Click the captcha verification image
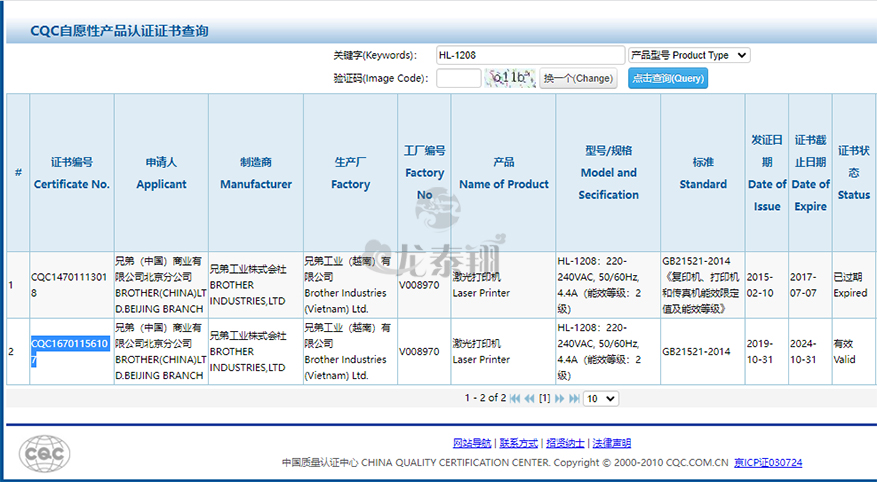The image size is (877, 482). pyautogui.click(x=510, y=78)
